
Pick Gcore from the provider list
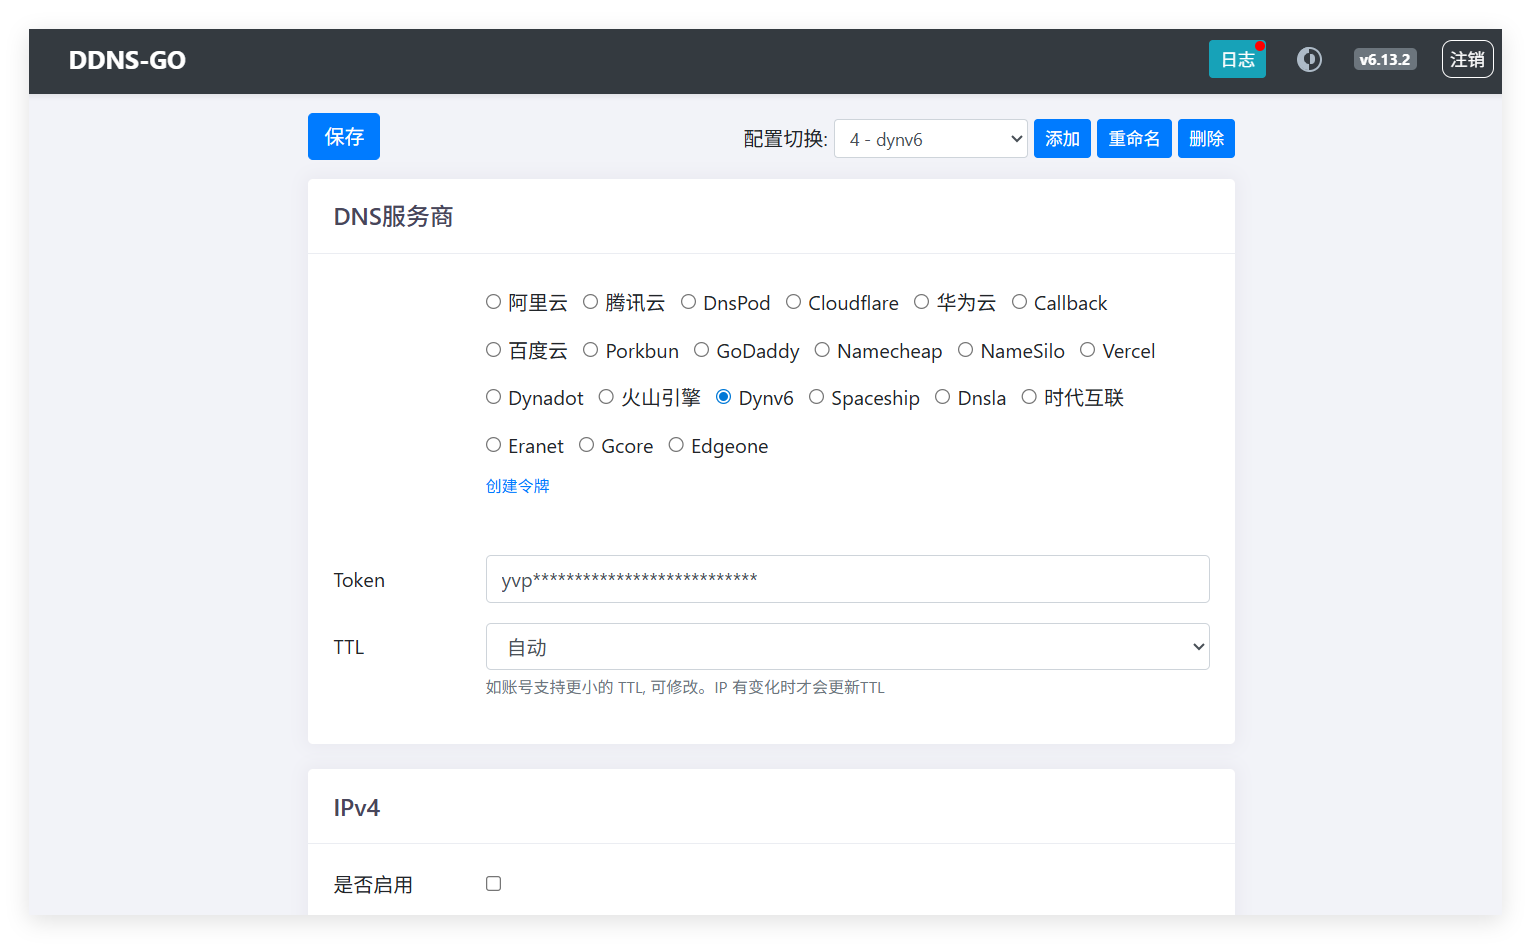[586, 445]
